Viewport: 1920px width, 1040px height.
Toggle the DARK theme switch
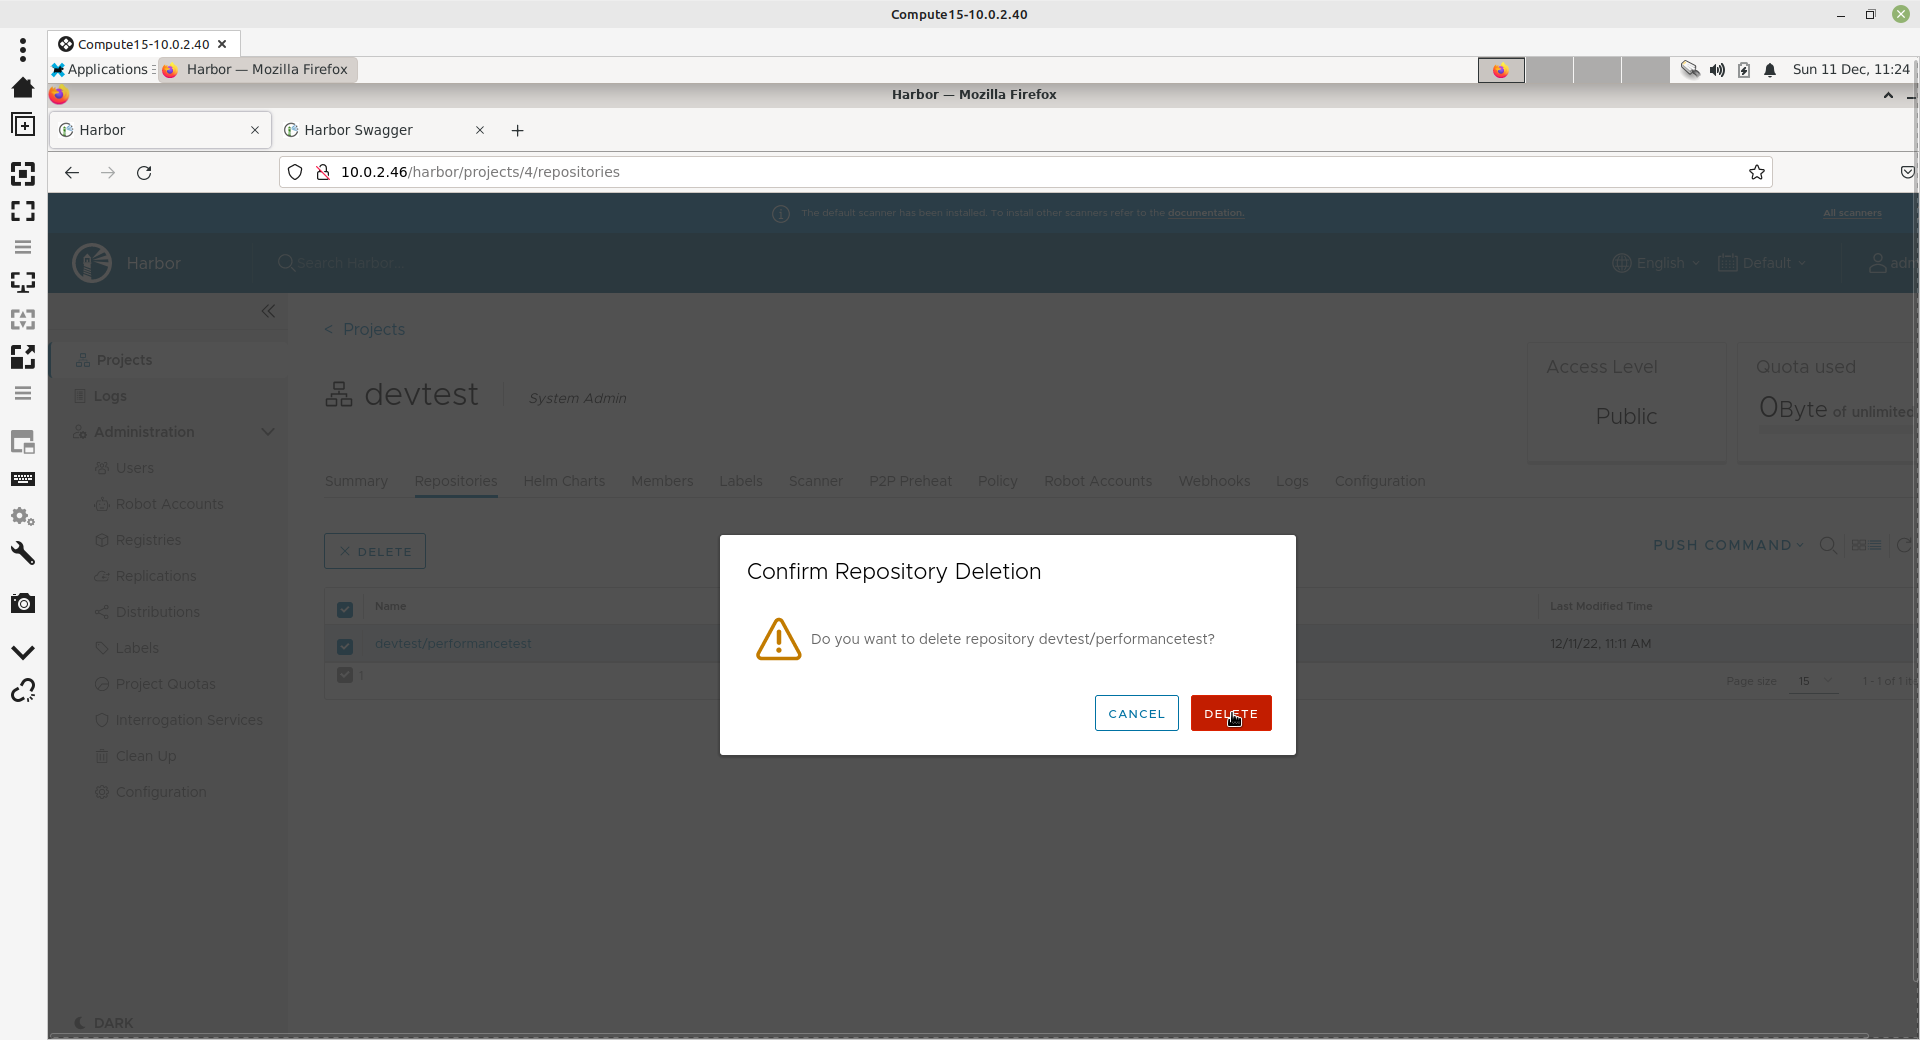tap(103, 1022)
